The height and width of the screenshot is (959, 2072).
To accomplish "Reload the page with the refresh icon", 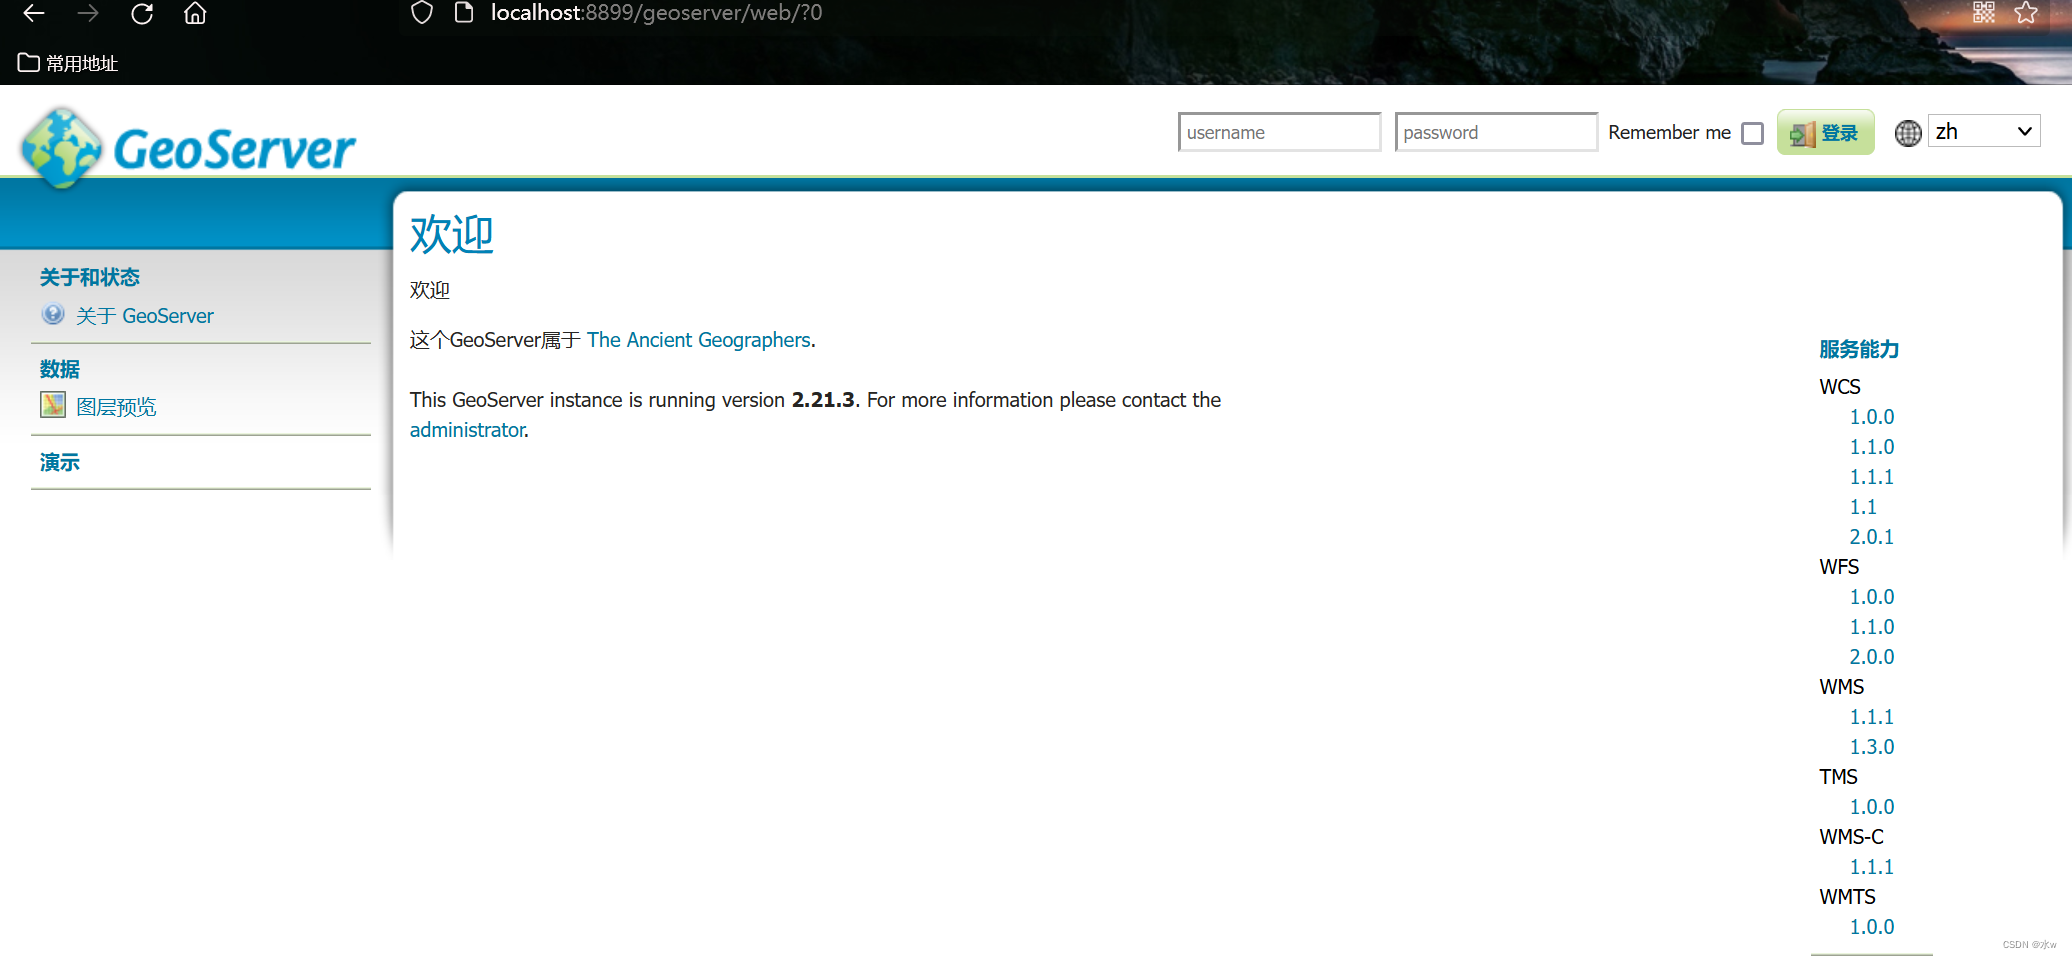I will coord(142,13).
